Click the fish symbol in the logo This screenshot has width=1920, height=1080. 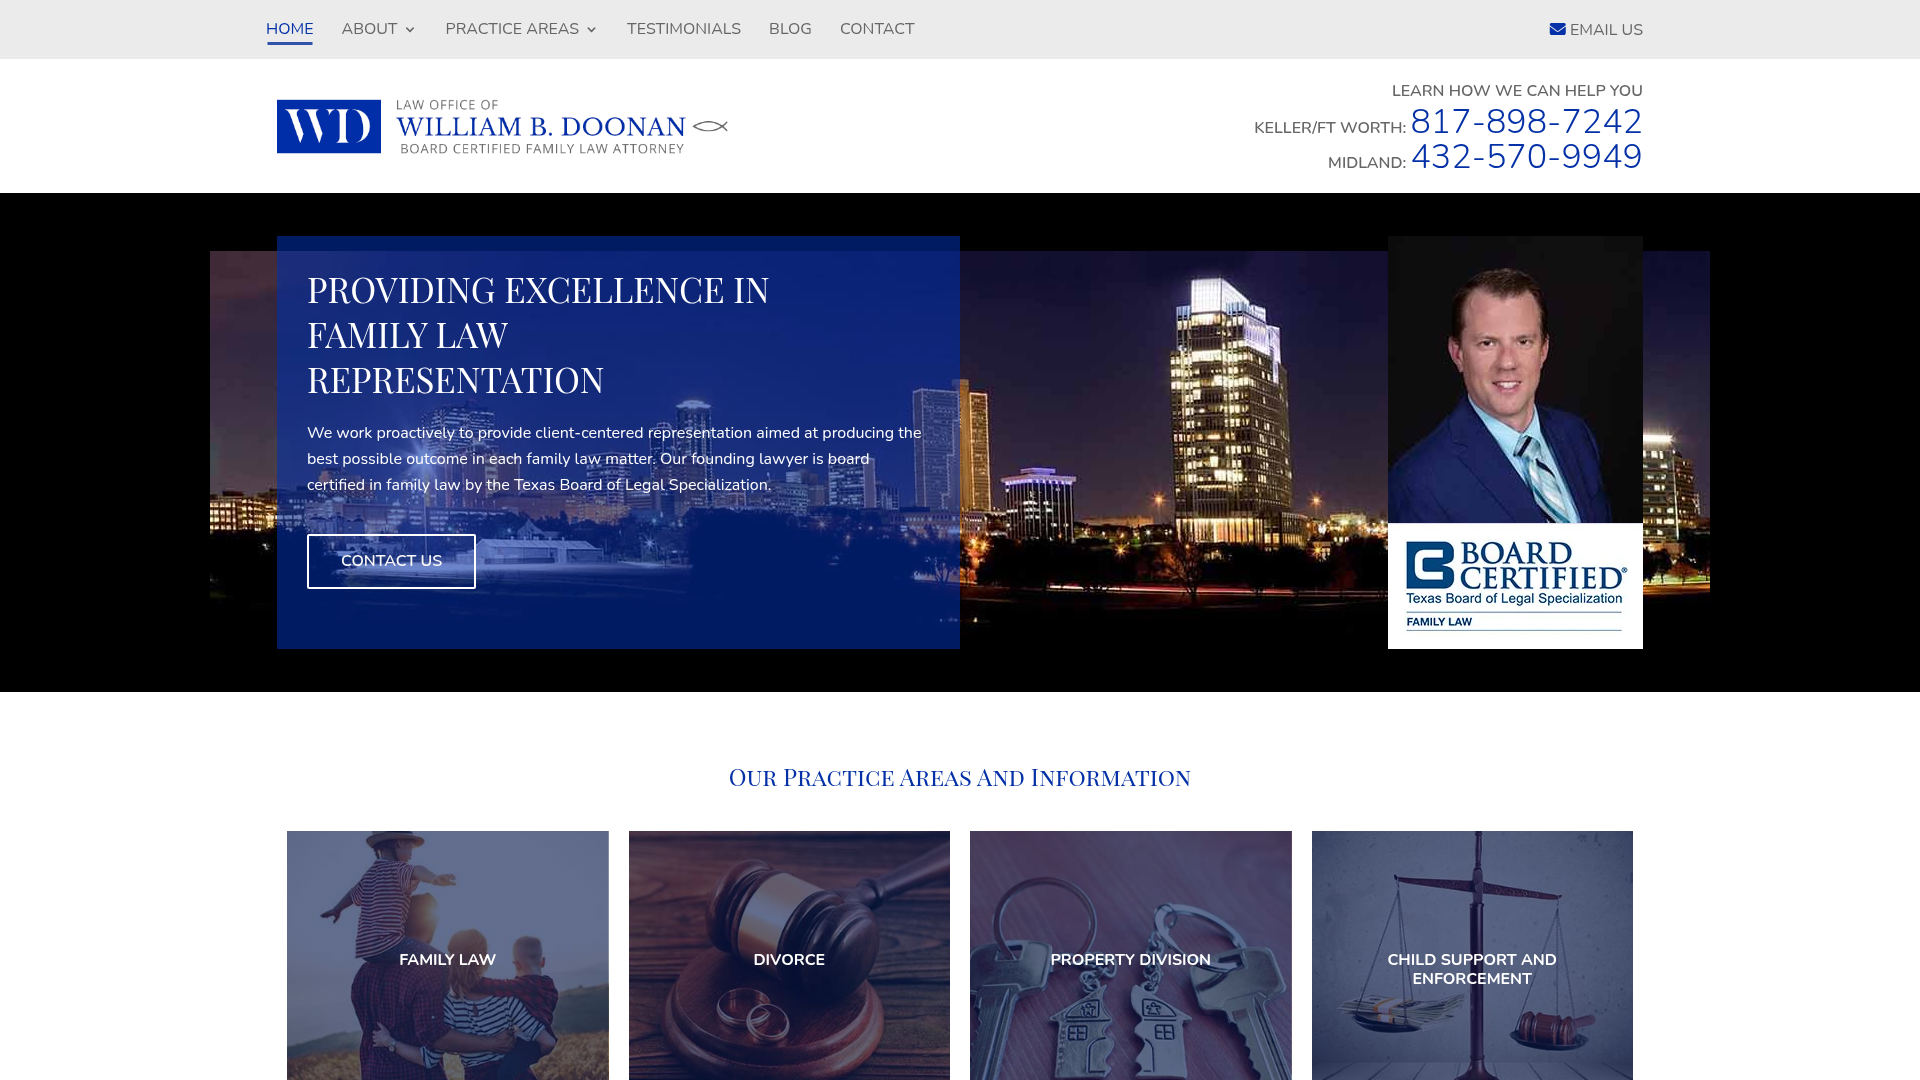(710, 126)
